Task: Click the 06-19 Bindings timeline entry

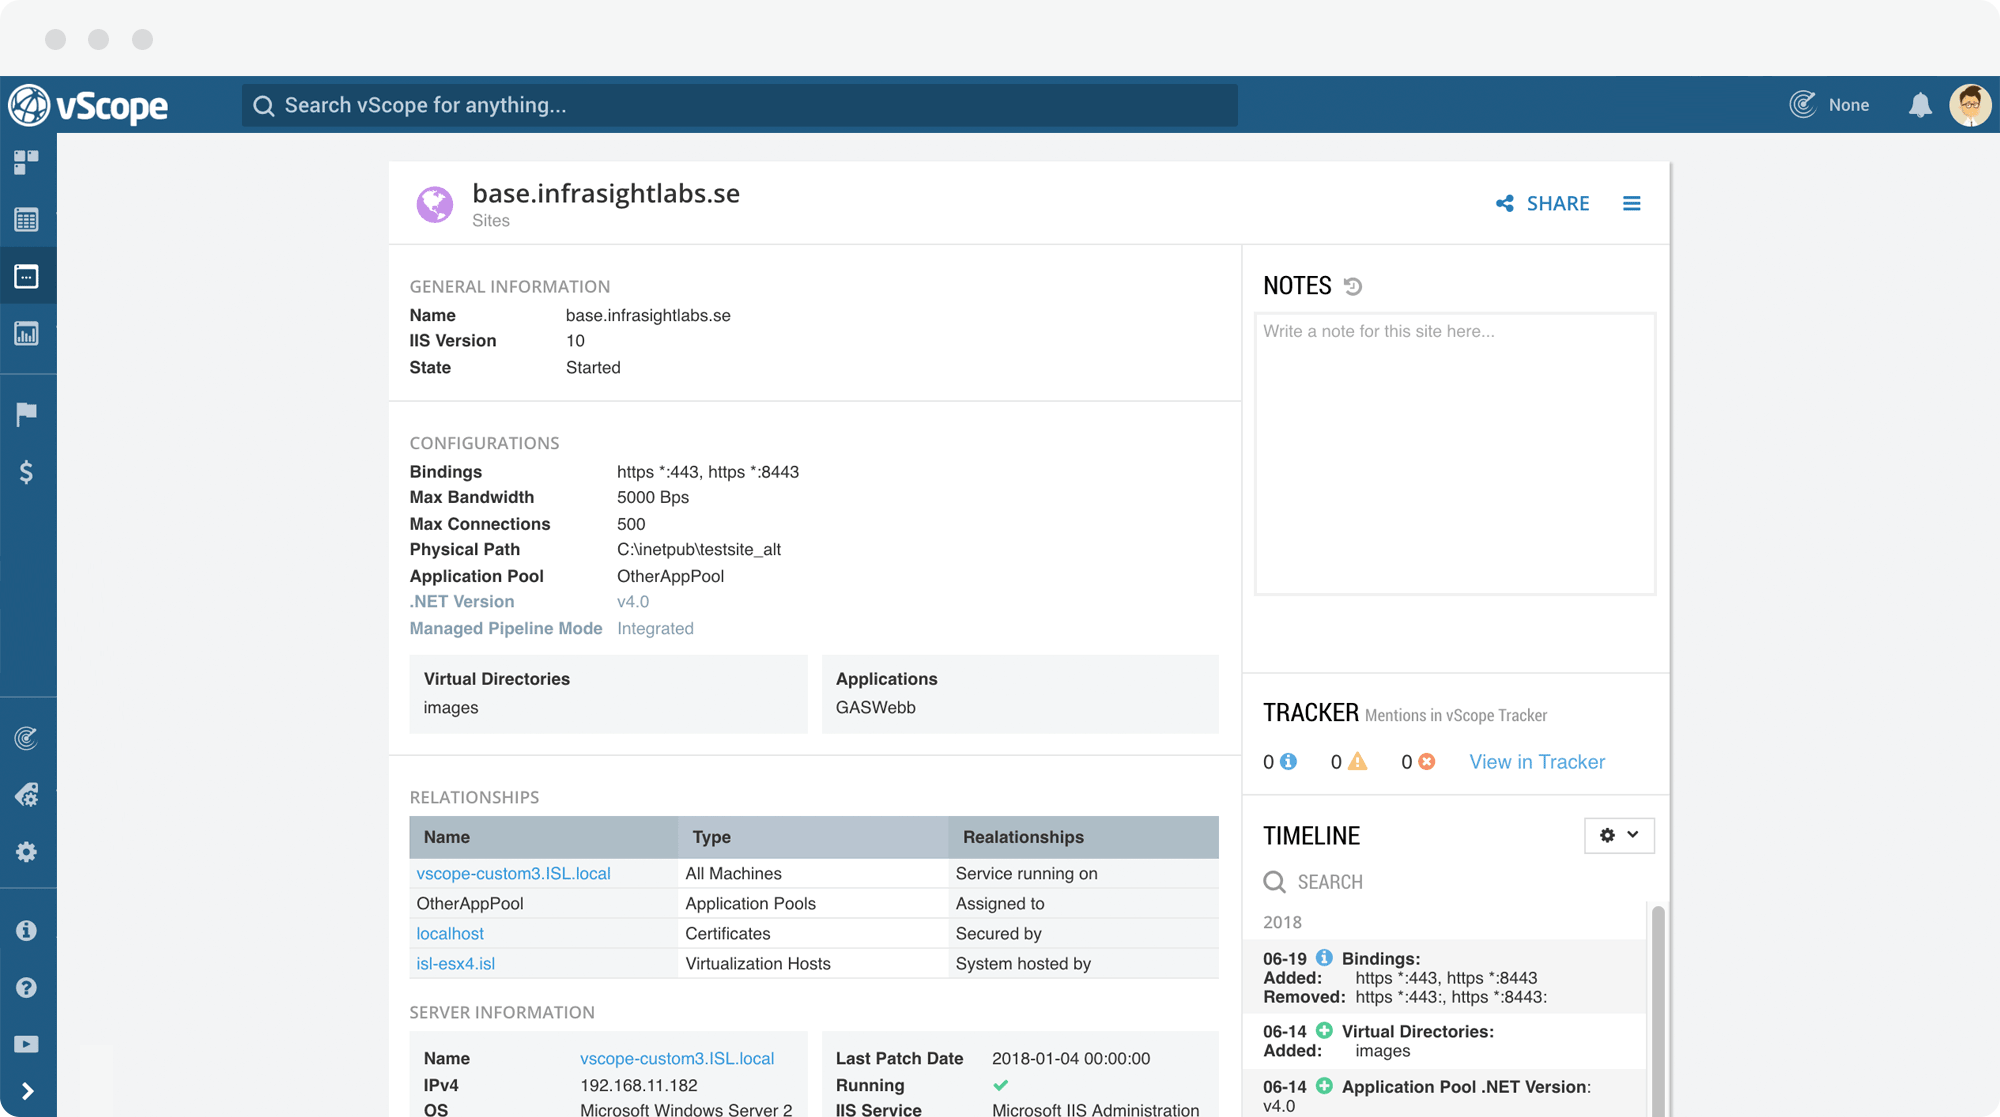Action: 1444,977
